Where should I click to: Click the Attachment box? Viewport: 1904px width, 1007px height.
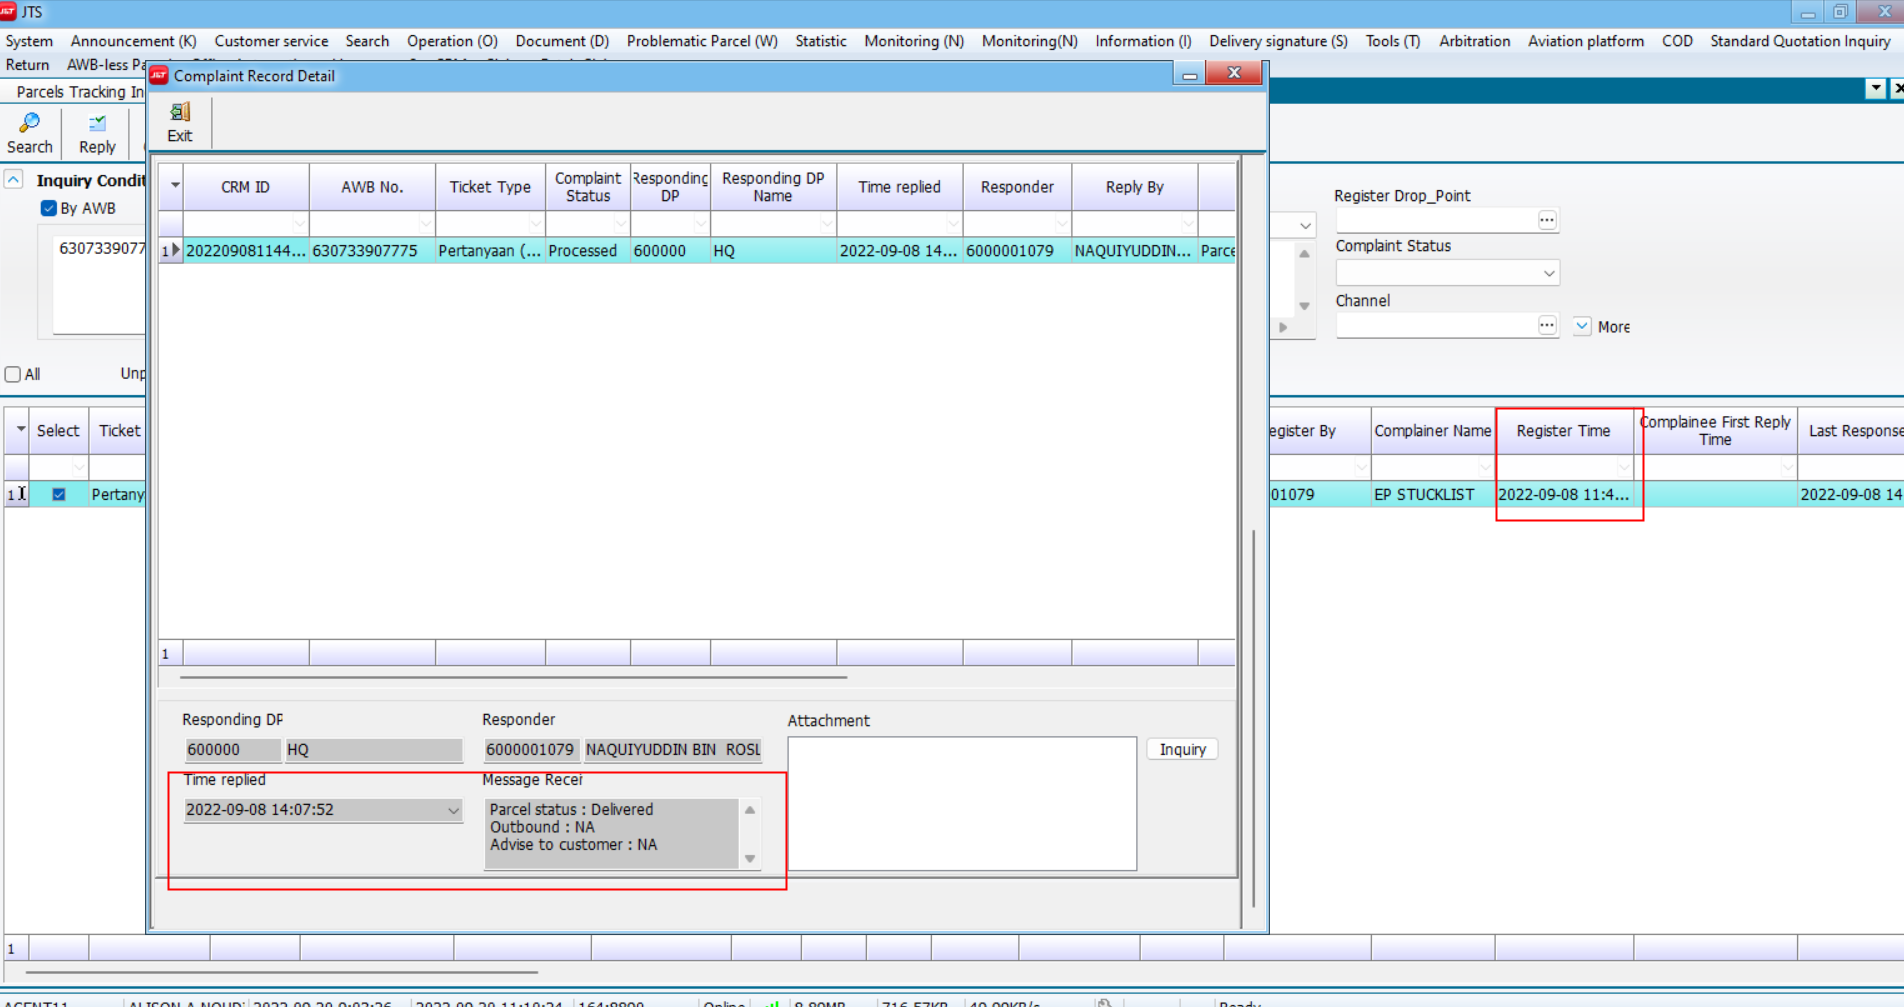[x=962, y=804]
